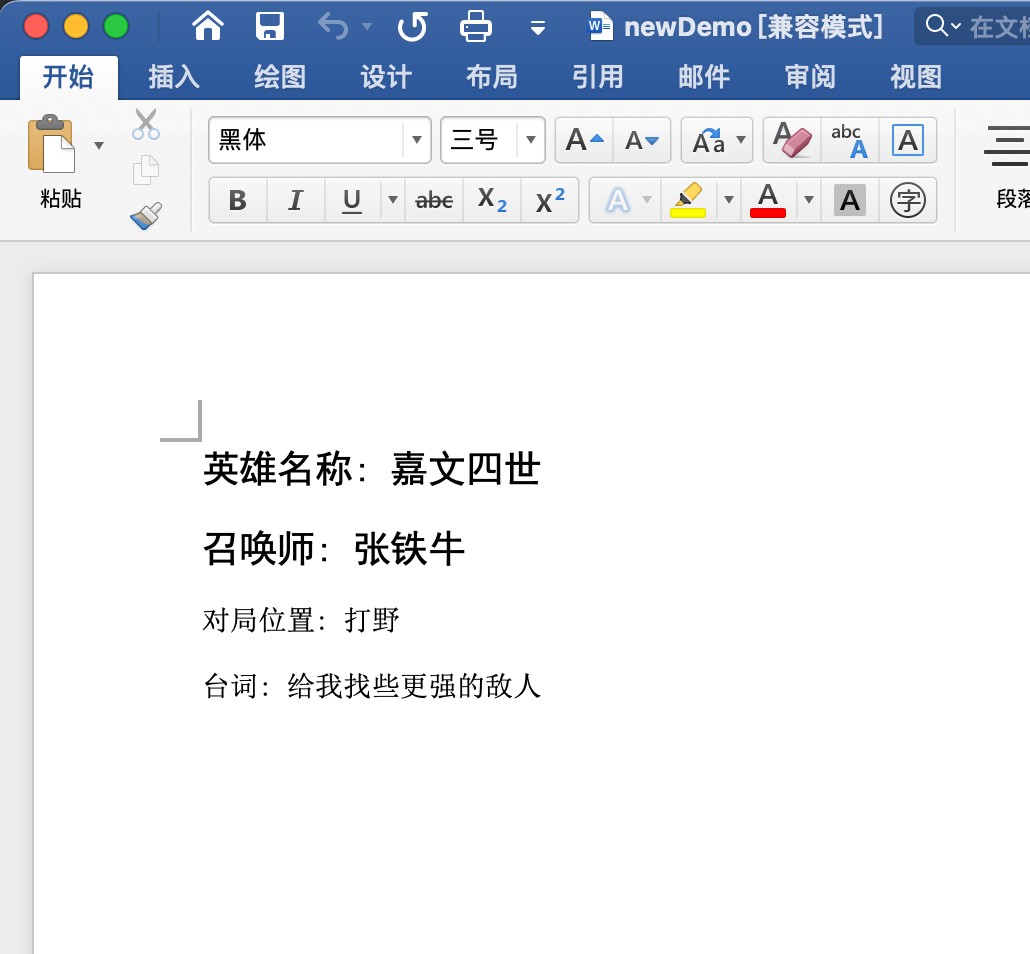Redo or repeat the last action

(413, 27)
